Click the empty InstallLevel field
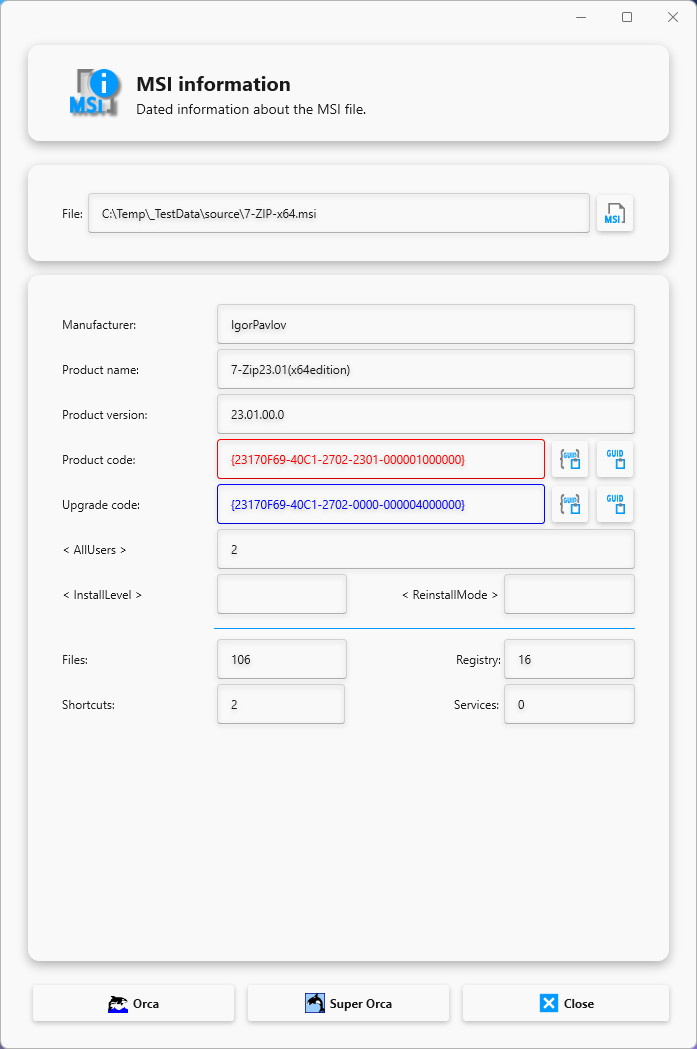This screenshot has height=1049, width=697. (x=282, y=594)
